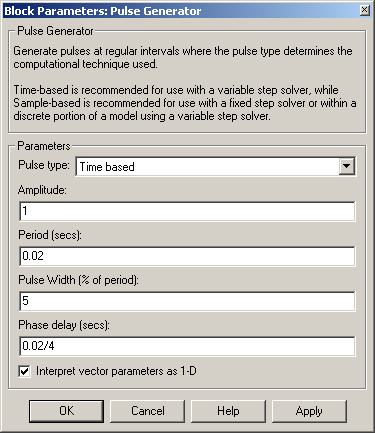This screenshot has width=375, height=433.
Task: Click the 'Block Parameters: Pulse Generator' title bar
Action: point(182,11)
